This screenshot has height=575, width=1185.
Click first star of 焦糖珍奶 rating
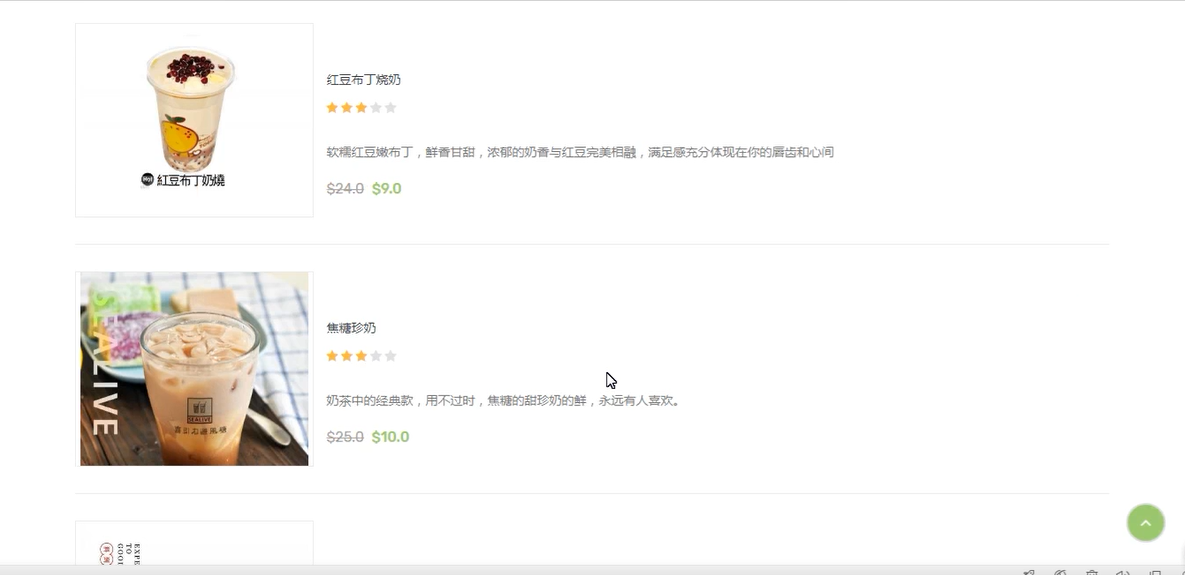[x=332, y=356]
